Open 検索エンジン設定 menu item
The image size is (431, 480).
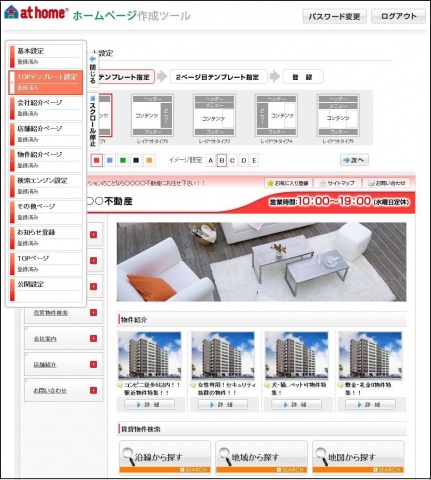[x=46, y=186]
